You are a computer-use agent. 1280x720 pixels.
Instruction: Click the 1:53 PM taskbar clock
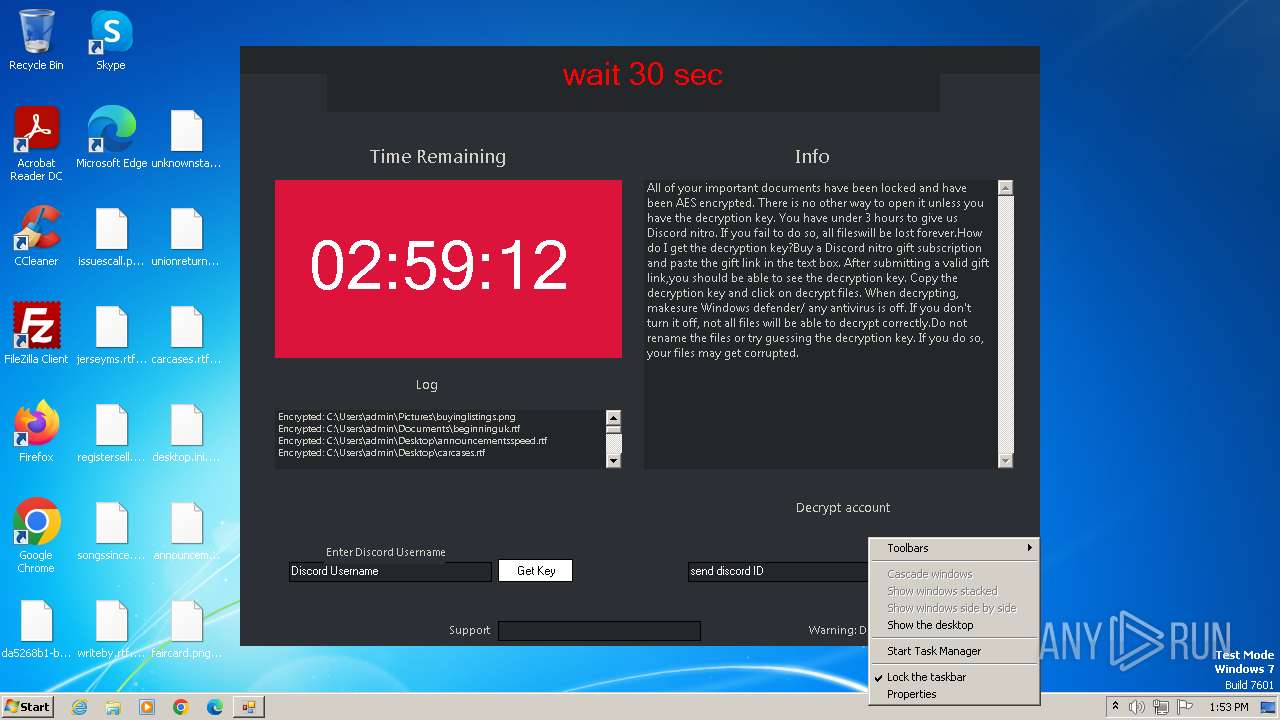pyautogui.click(x=1229, y=707)
